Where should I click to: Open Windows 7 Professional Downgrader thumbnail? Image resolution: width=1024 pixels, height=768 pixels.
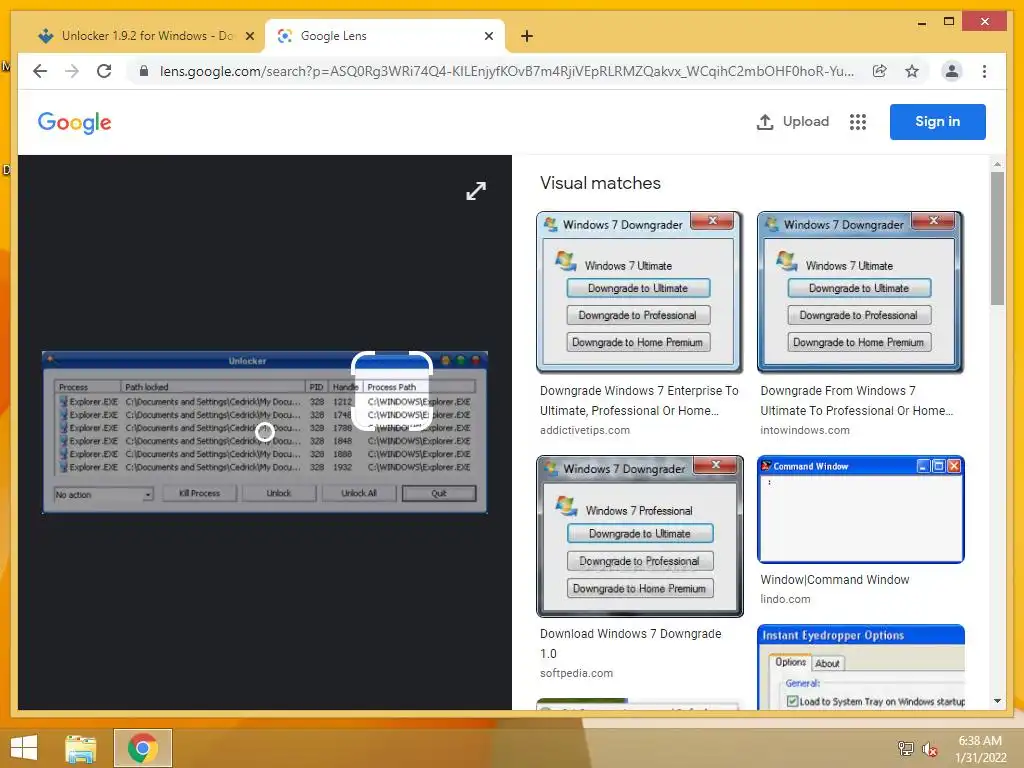coord(639,536)
